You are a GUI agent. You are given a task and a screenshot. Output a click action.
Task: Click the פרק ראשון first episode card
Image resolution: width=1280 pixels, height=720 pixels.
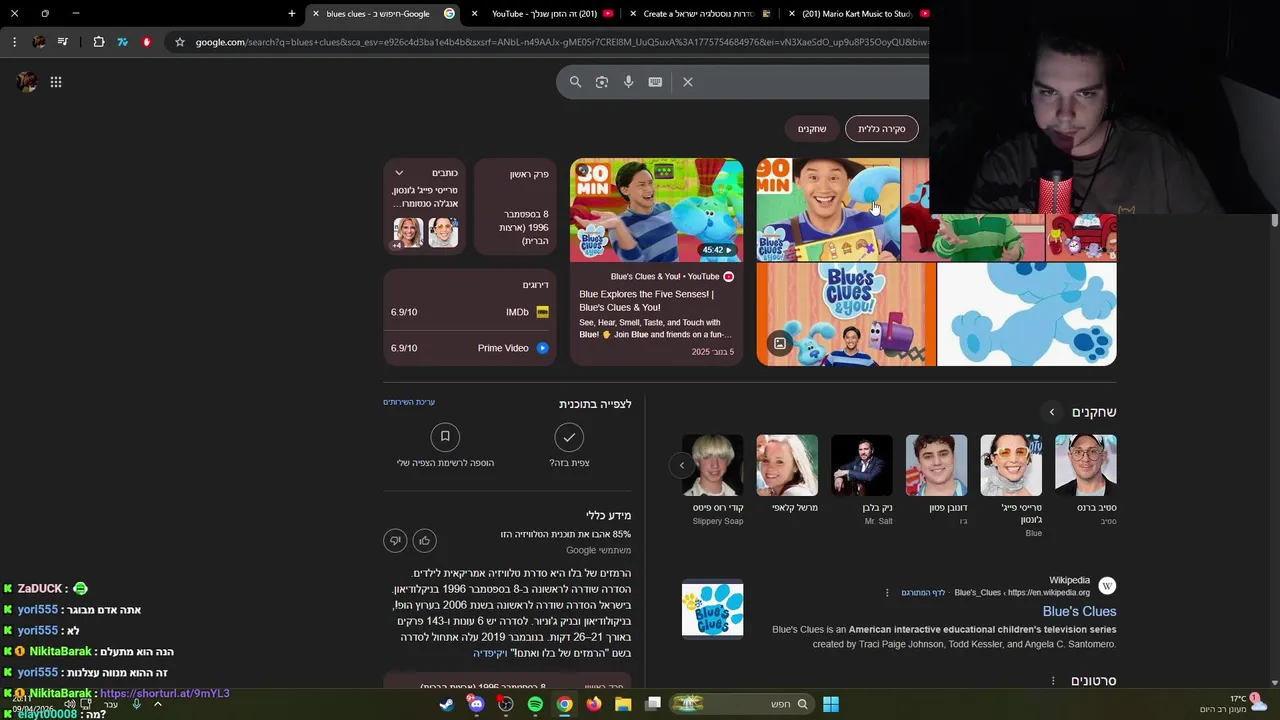pos(515,207)
